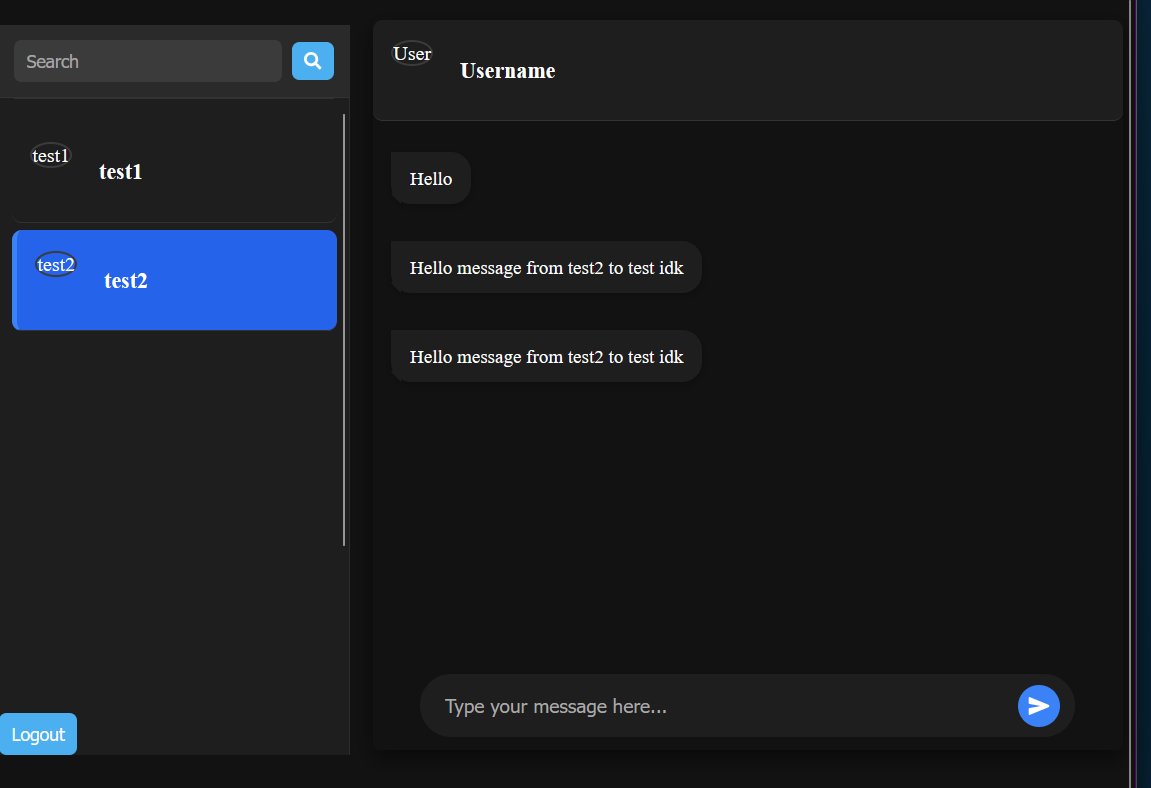Click the last 'Hello message from test2' bubble
The image size is (1151, 788).
click(546, 356)
